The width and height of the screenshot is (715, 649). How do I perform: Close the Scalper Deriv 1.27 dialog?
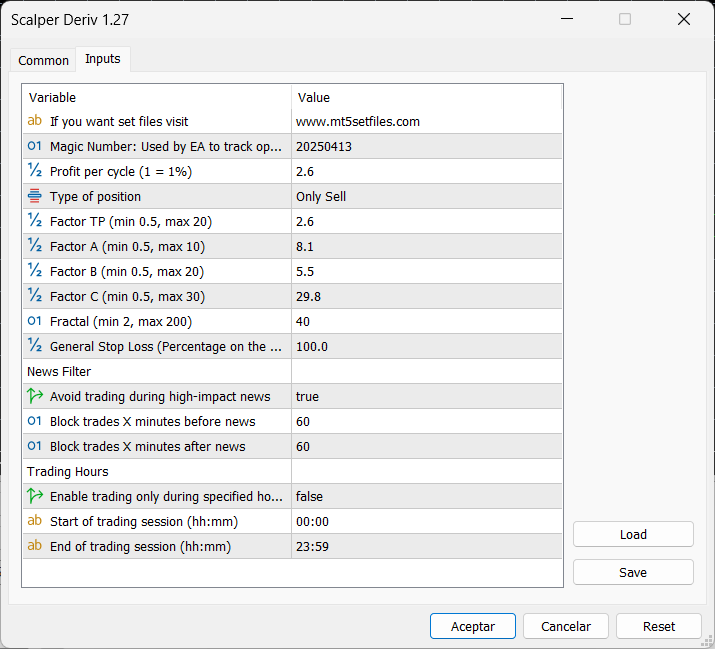tap(684, 19)
